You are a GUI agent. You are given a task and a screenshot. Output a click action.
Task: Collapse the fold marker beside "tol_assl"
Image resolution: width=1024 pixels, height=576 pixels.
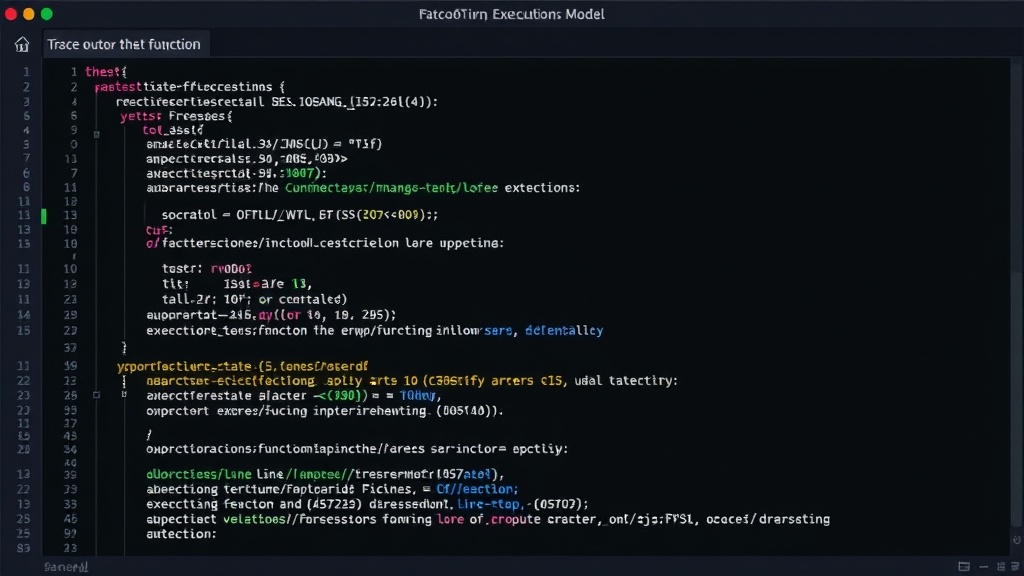pos(96,135)
